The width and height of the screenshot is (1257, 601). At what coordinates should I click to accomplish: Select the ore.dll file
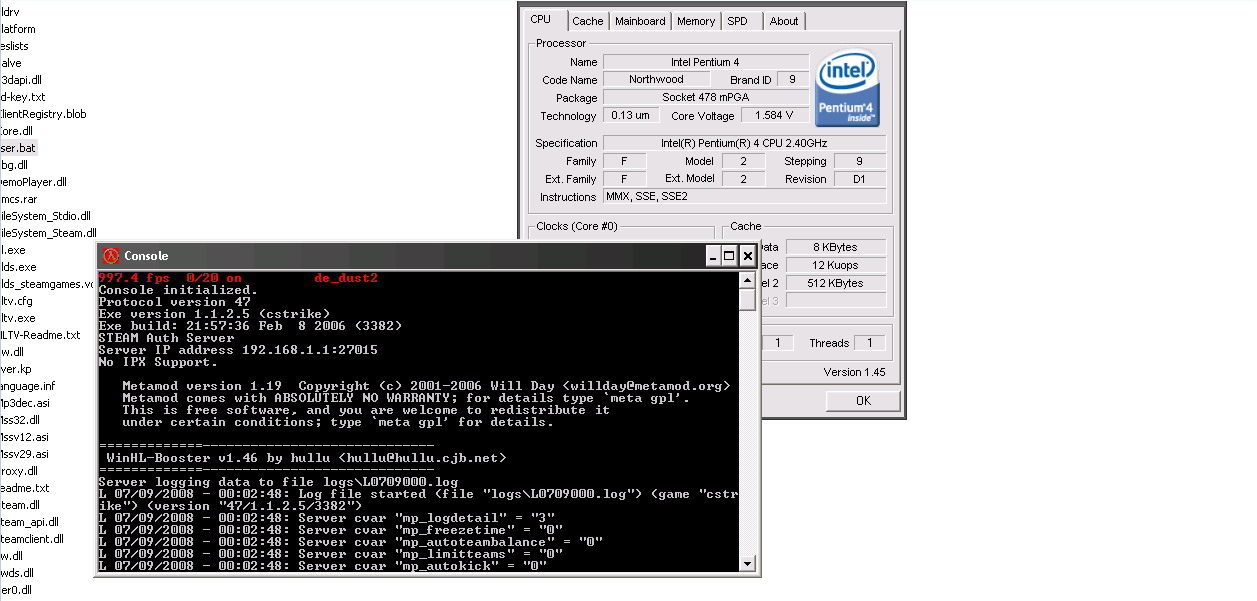point(17,131)
